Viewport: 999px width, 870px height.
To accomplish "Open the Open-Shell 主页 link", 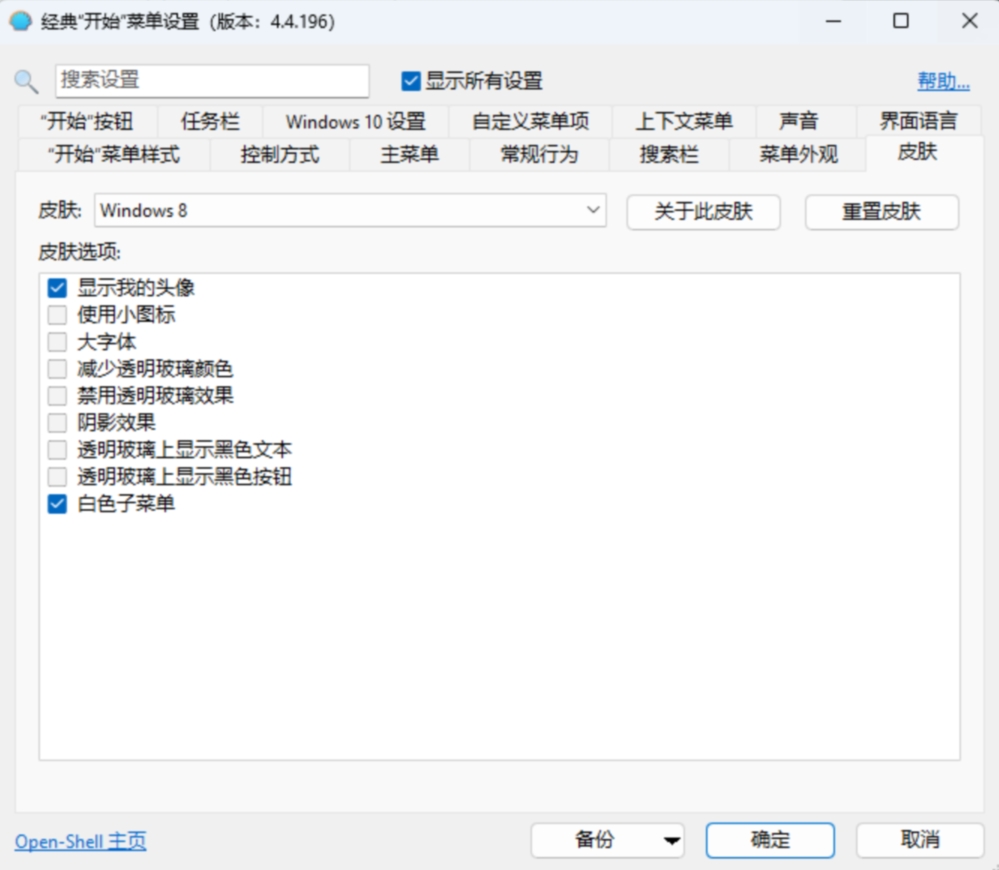I will pyautogui.click(x=80, y=841).
